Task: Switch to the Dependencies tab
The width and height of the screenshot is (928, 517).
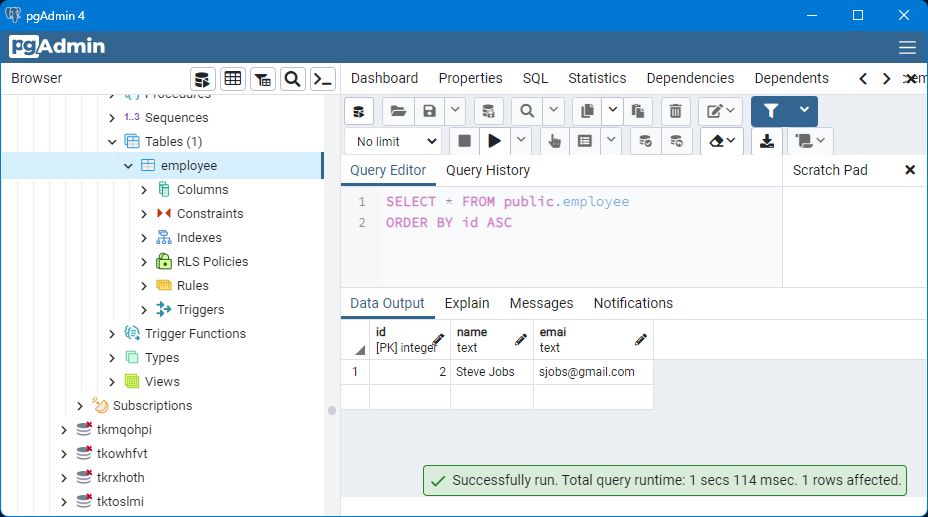Action: coord(690,78)
